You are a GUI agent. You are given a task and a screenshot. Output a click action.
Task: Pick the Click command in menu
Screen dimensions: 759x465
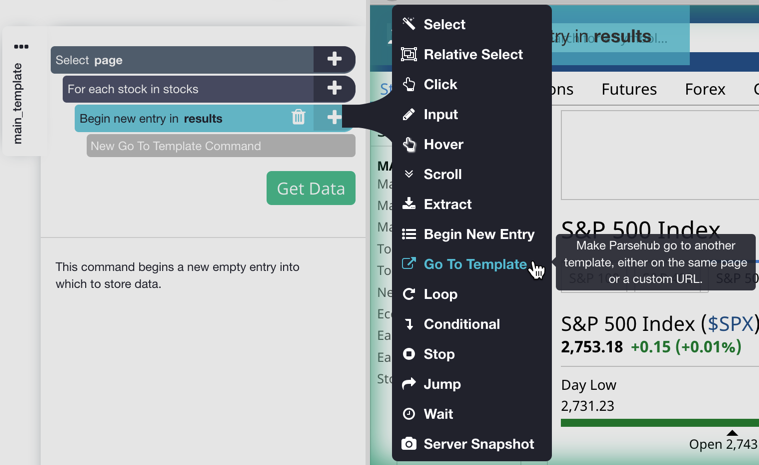[x=439, y=85]
